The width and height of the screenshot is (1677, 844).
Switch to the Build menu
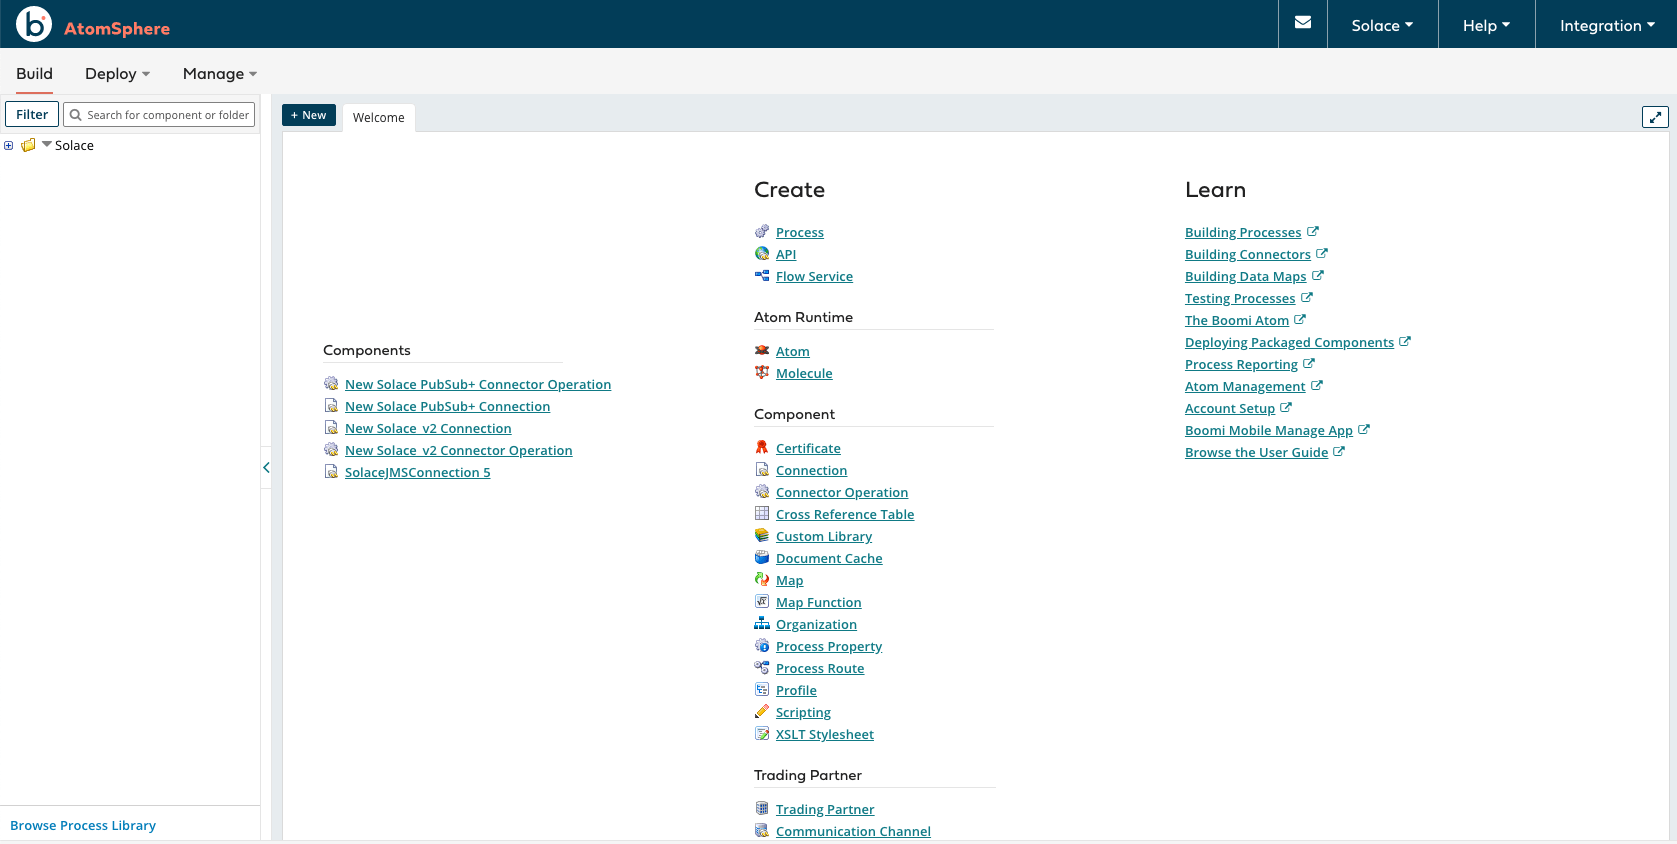coord(34,74)
